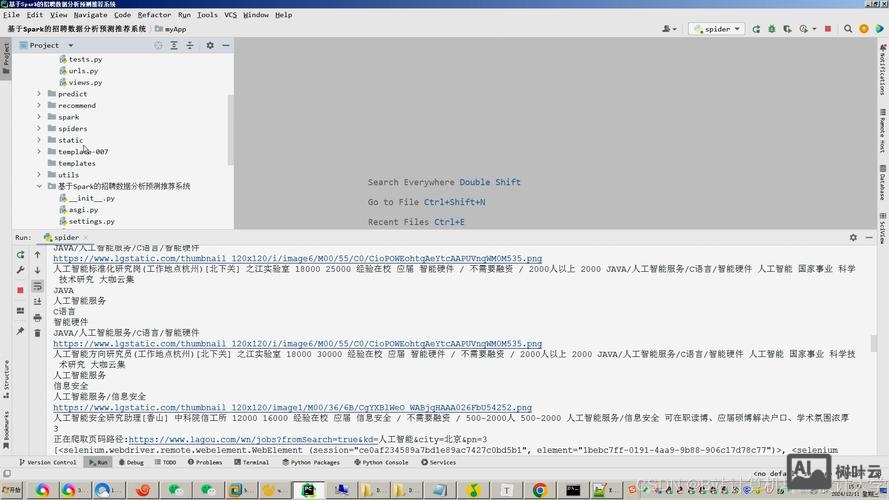The width and height of the screenshot is (889, 500).
Task: Toggle pin tab in Run panel
Action: 20,331
